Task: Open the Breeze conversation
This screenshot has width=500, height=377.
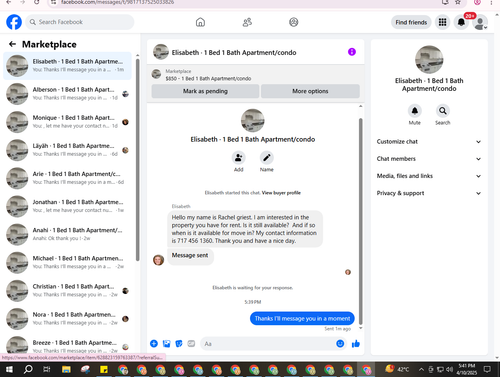Action: pos(68,345)
